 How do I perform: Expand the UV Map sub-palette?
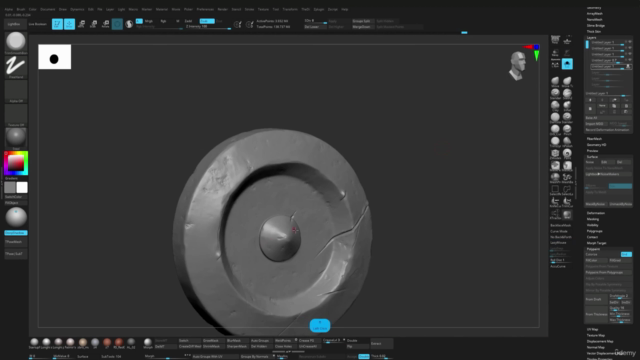[592, 329]
